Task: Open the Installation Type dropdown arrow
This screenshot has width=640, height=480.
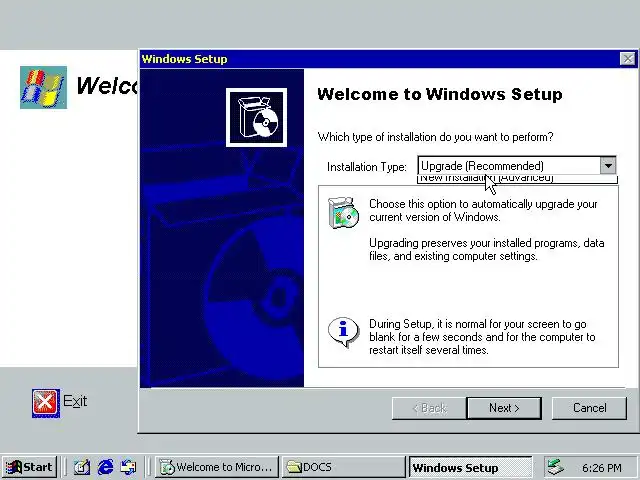Action: click(608, 166)
